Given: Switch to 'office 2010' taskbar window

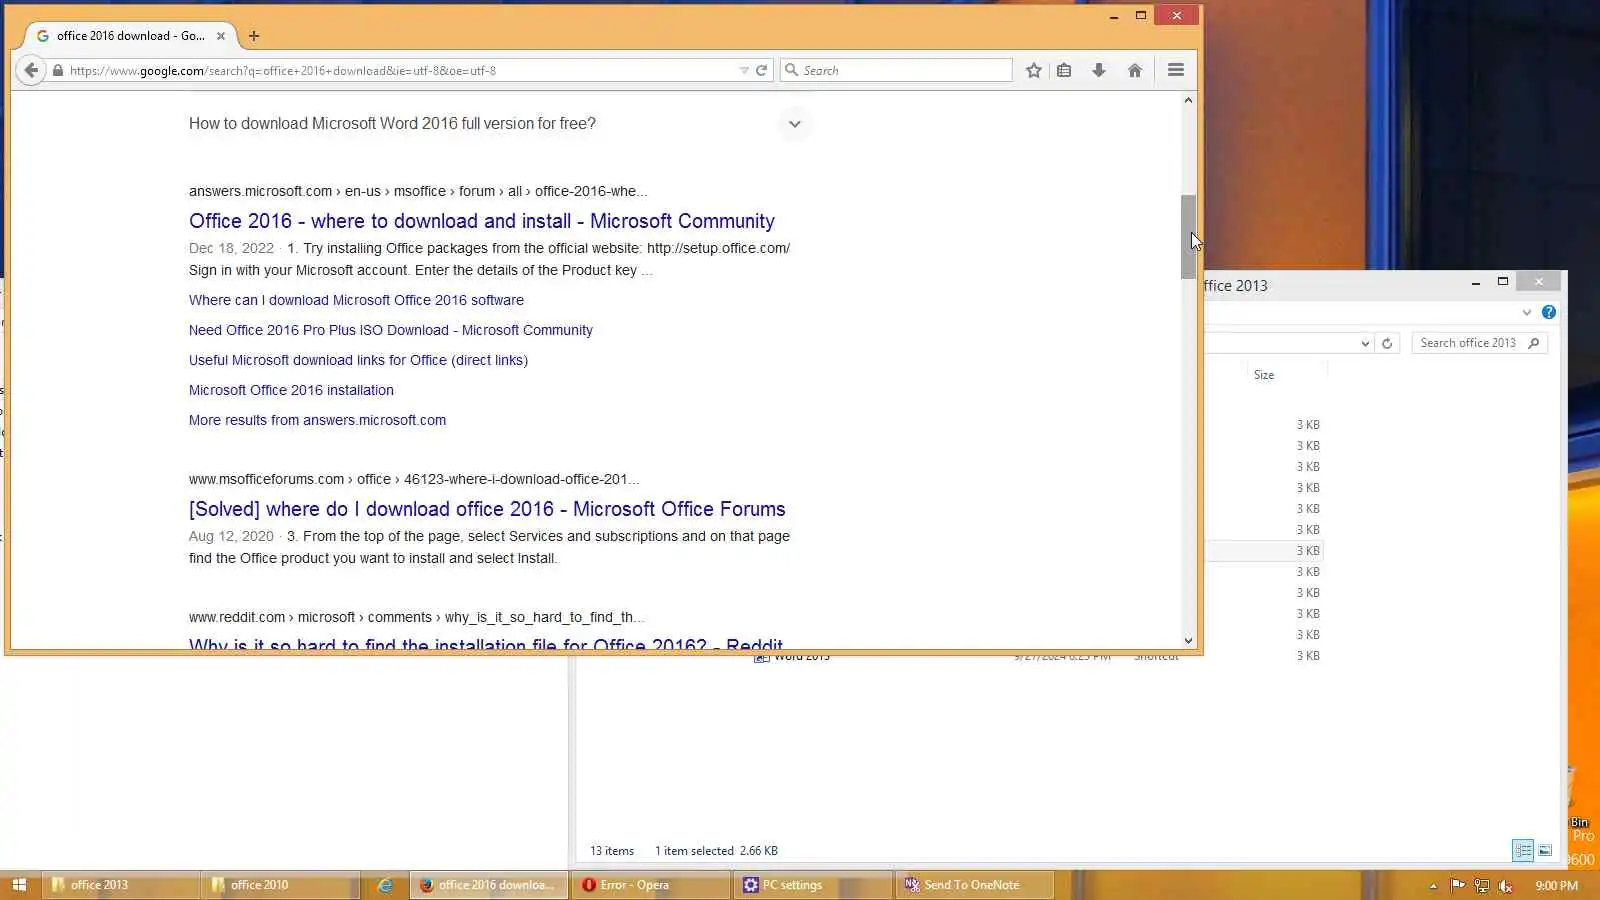Looking at the screenshot, I should [280, 885].
